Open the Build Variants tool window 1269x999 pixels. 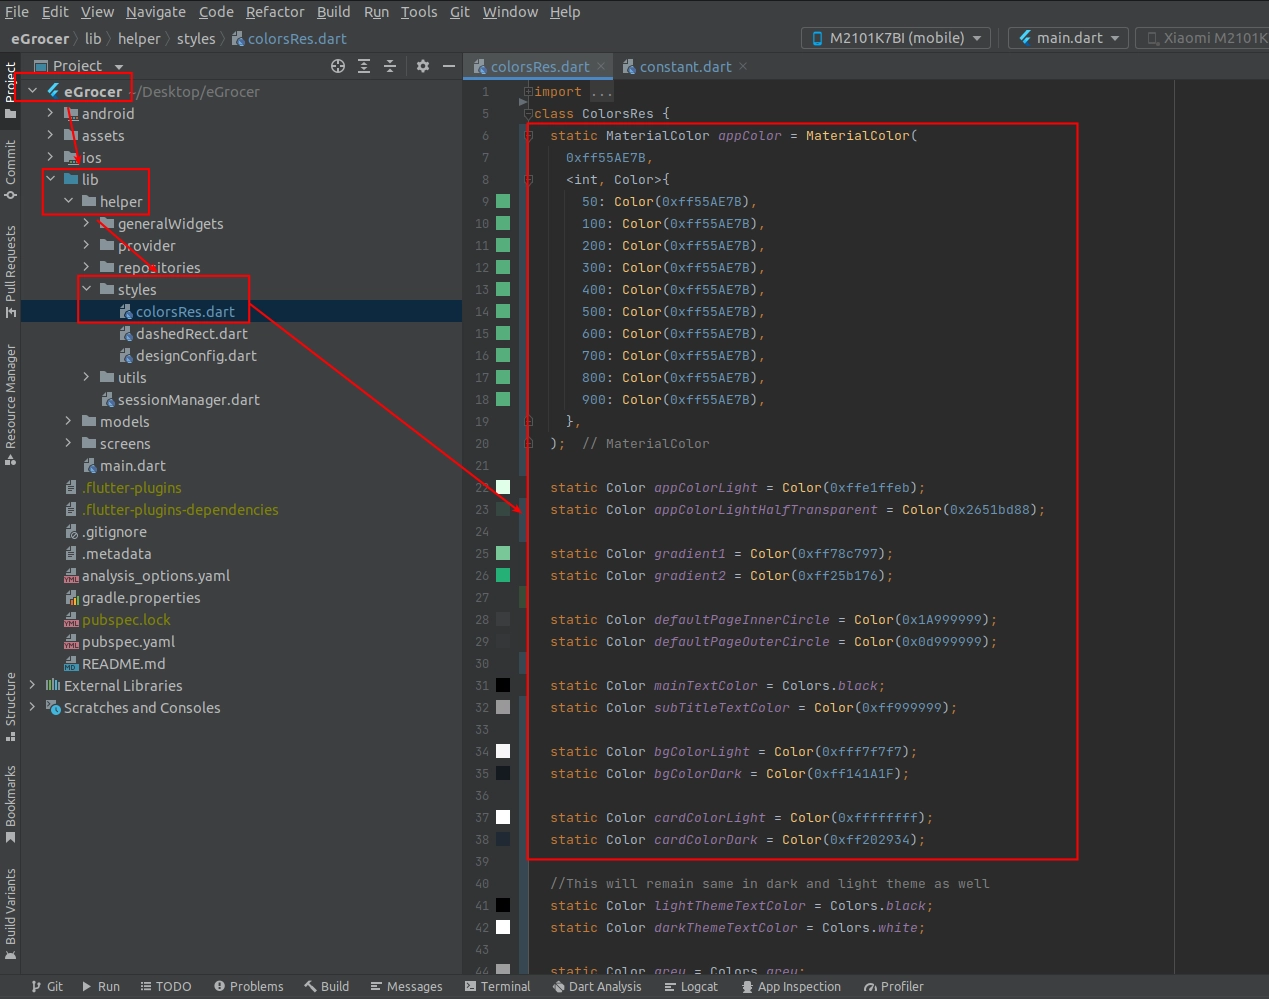(x=10, y=913)
